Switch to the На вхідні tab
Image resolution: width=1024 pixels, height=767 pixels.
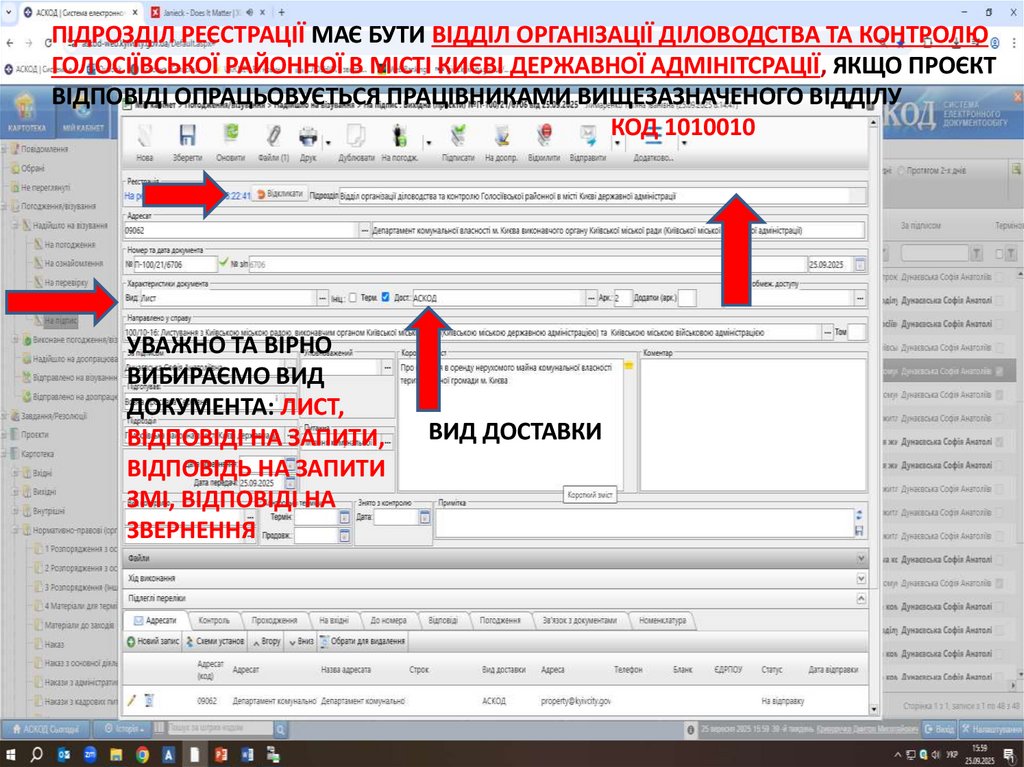pos(334,620)
